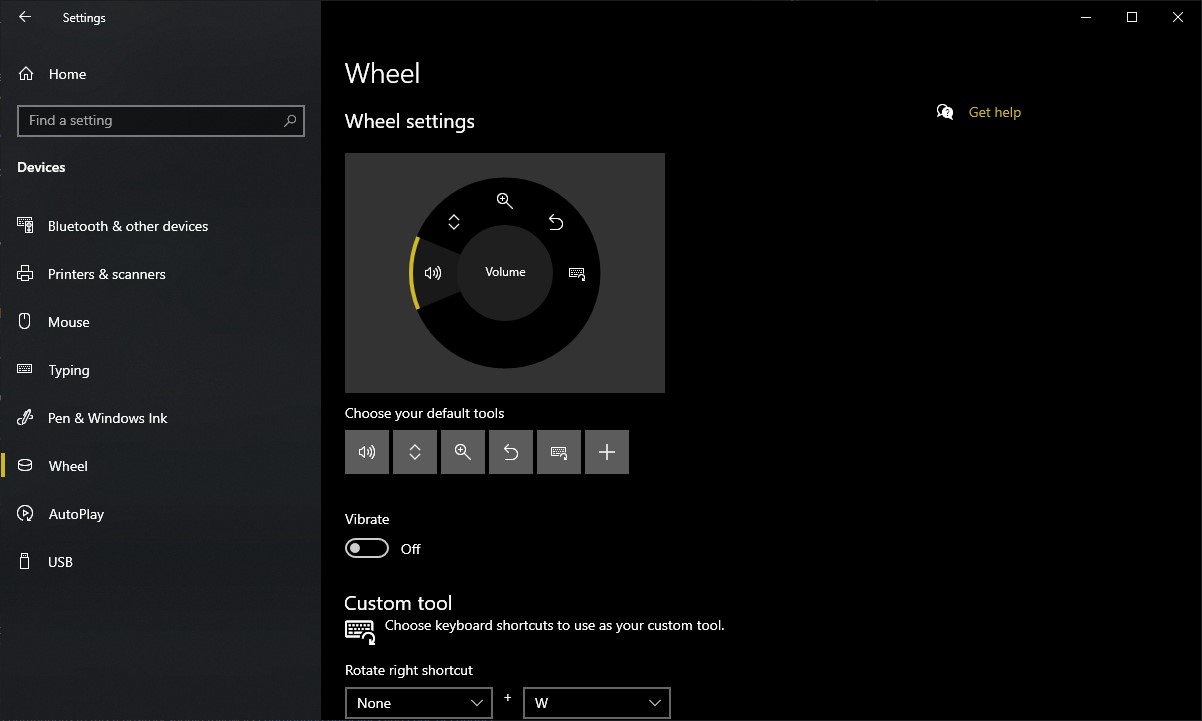
Task: Click the Get help link
Action: 994,112
